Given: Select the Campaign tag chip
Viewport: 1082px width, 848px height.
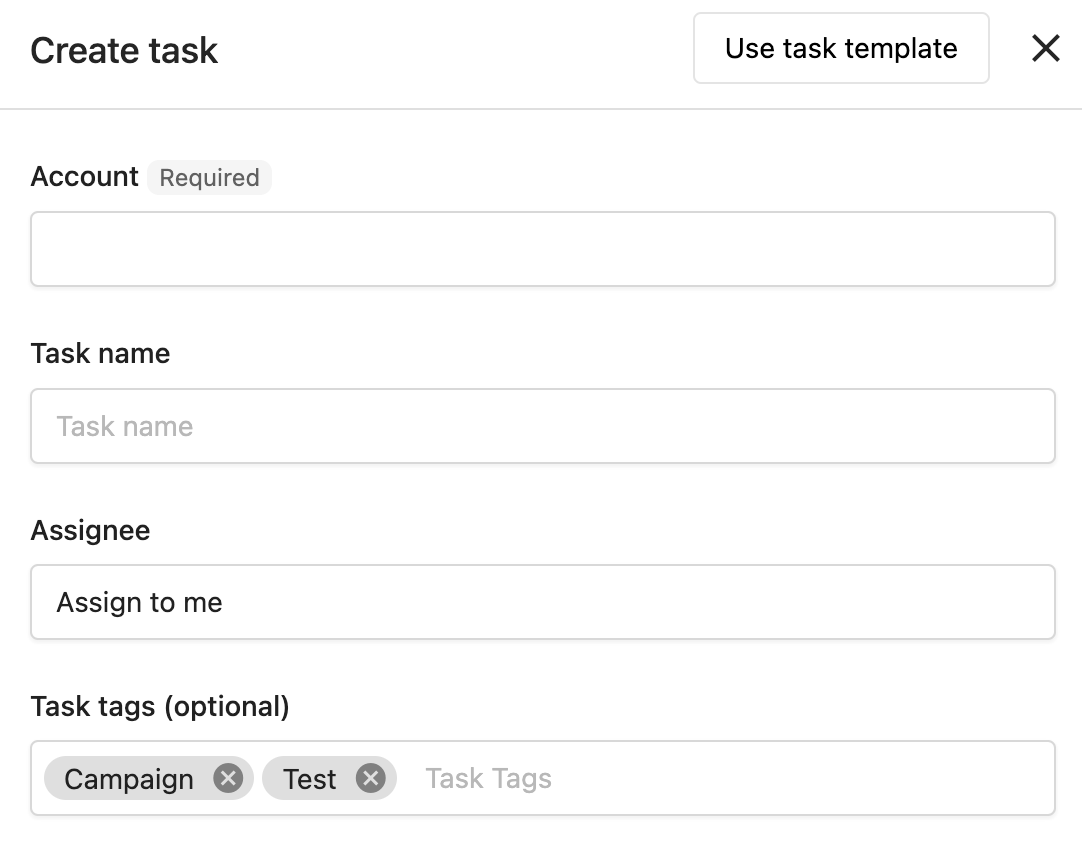Looking at the screenshot, I should pos(148,778).
